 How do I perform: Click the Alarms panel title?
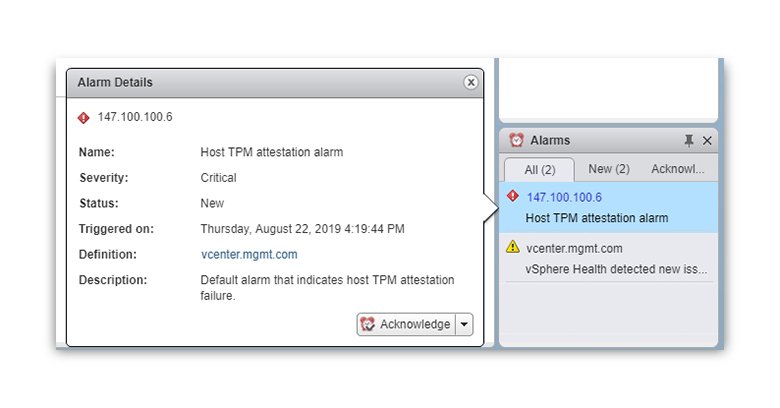tap(550, 141)
